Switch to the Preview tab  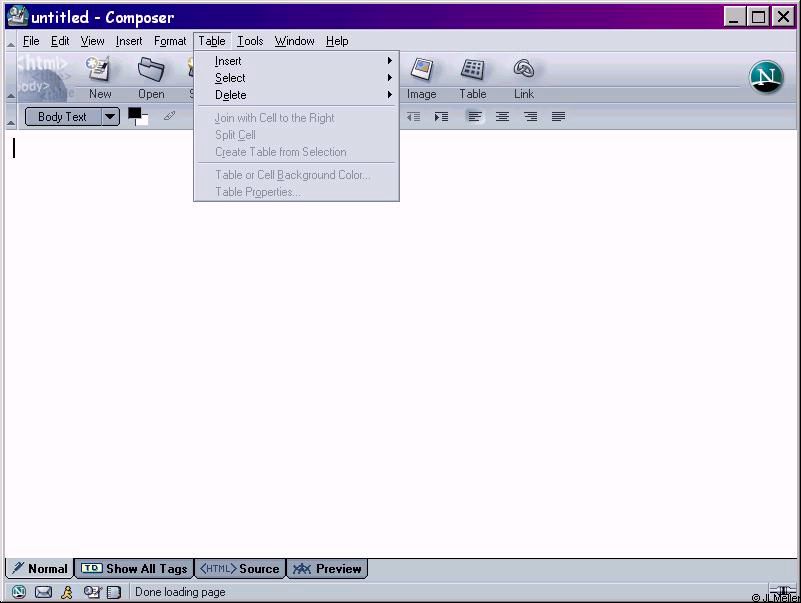[327, 569]
